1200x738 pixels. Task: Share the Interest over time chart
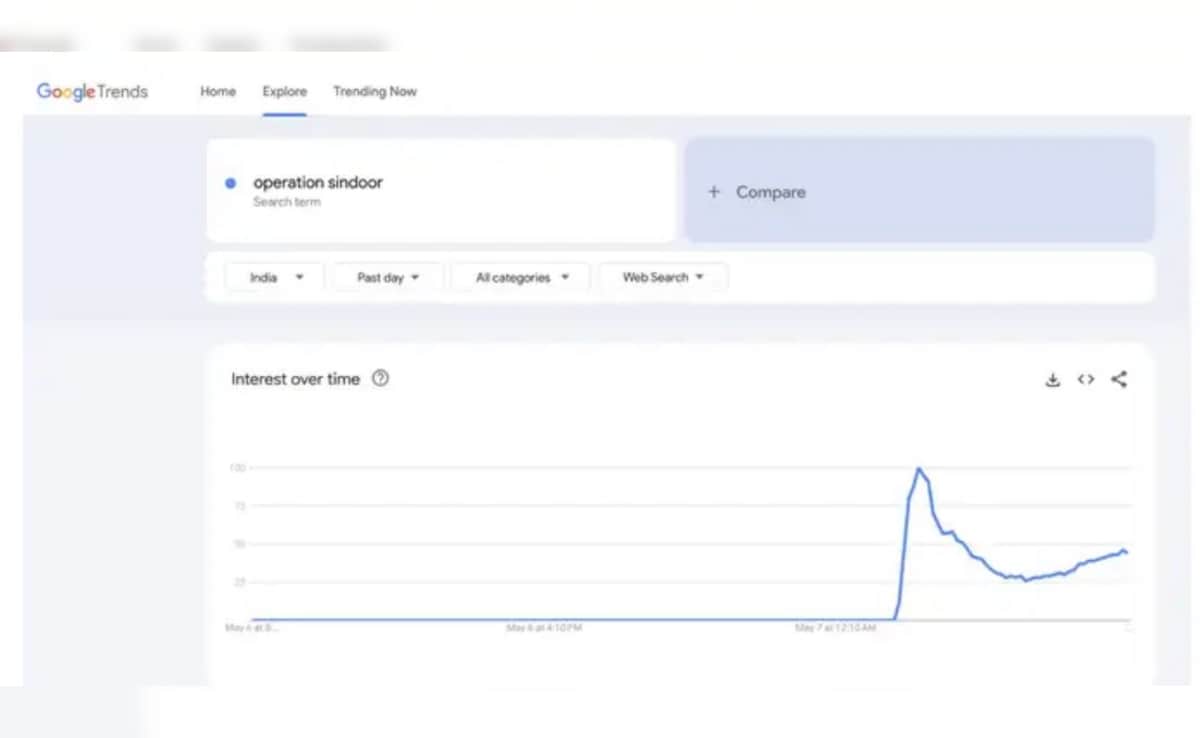pos(1119,380)
